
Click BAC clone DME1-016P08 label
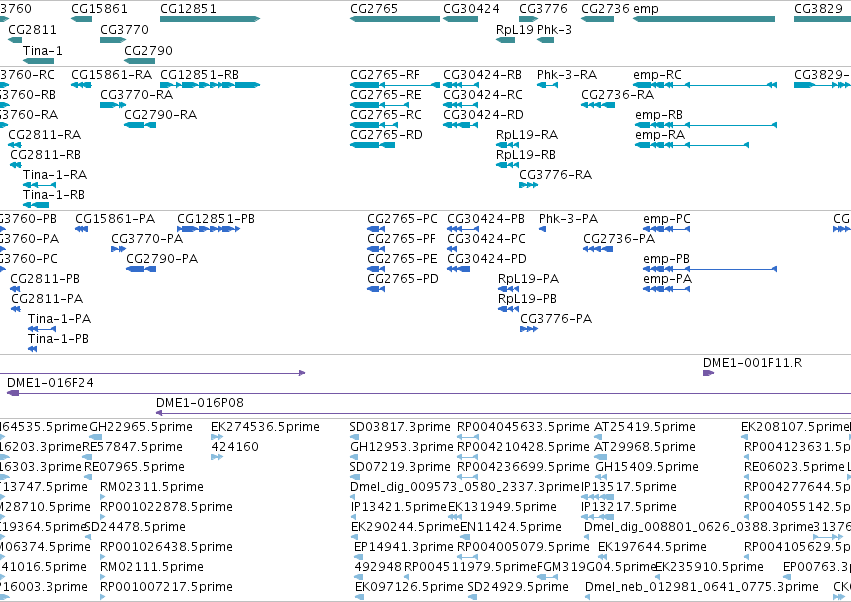[200, 403]
